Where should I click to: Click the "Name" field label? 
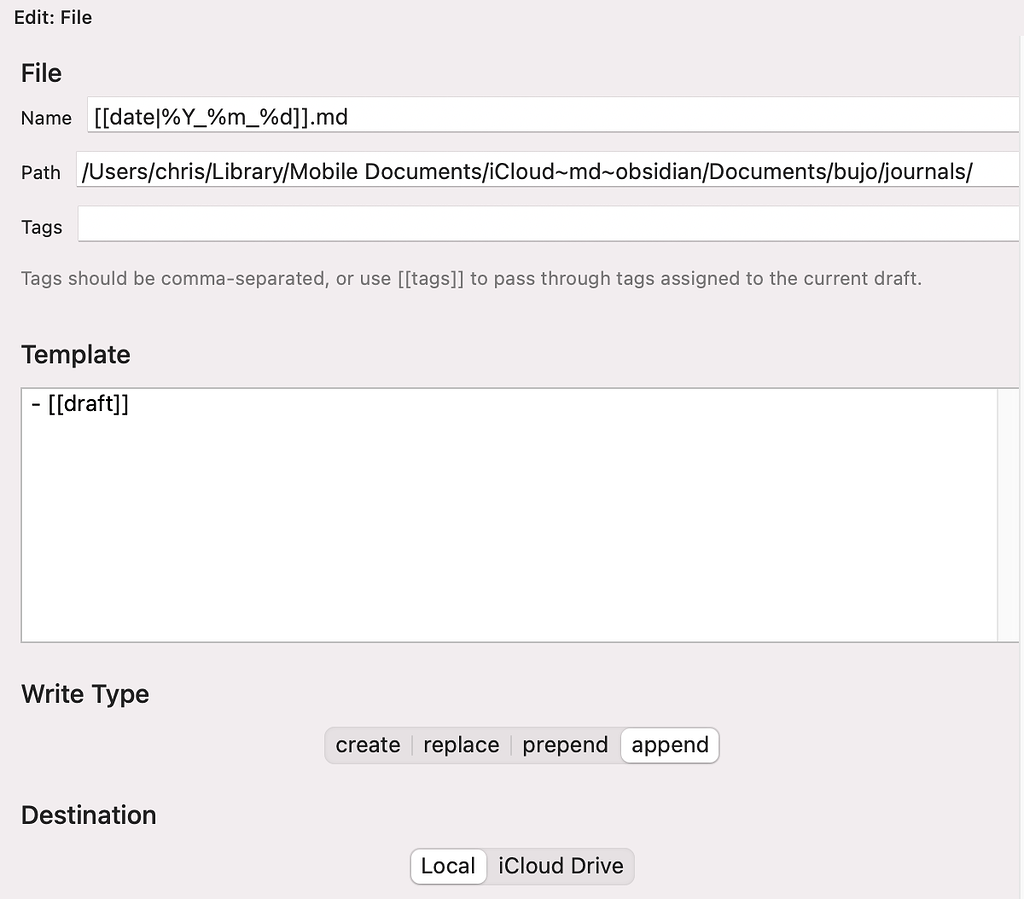tap(46, 117)
